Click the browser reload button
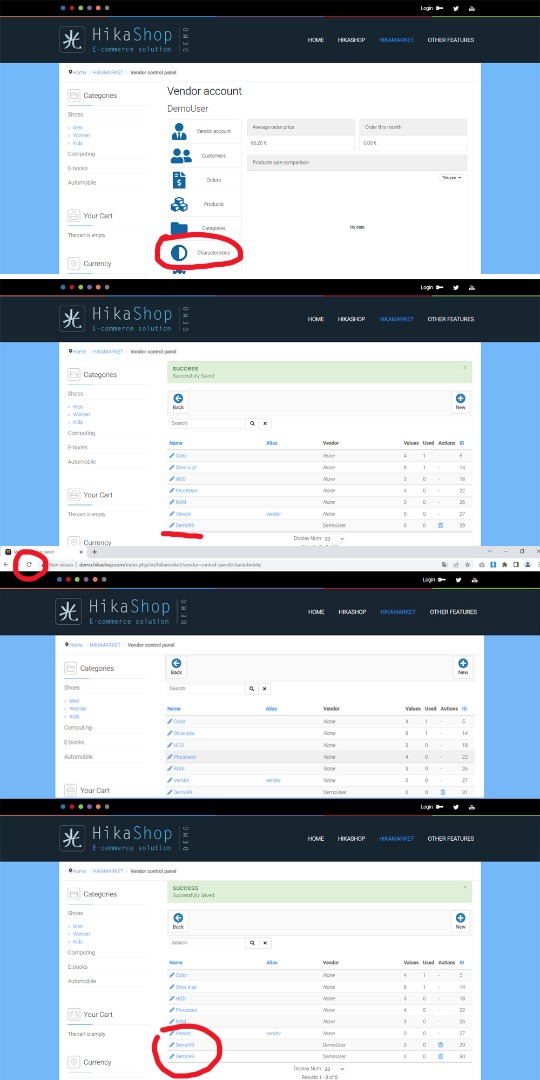 coord(29,564)
